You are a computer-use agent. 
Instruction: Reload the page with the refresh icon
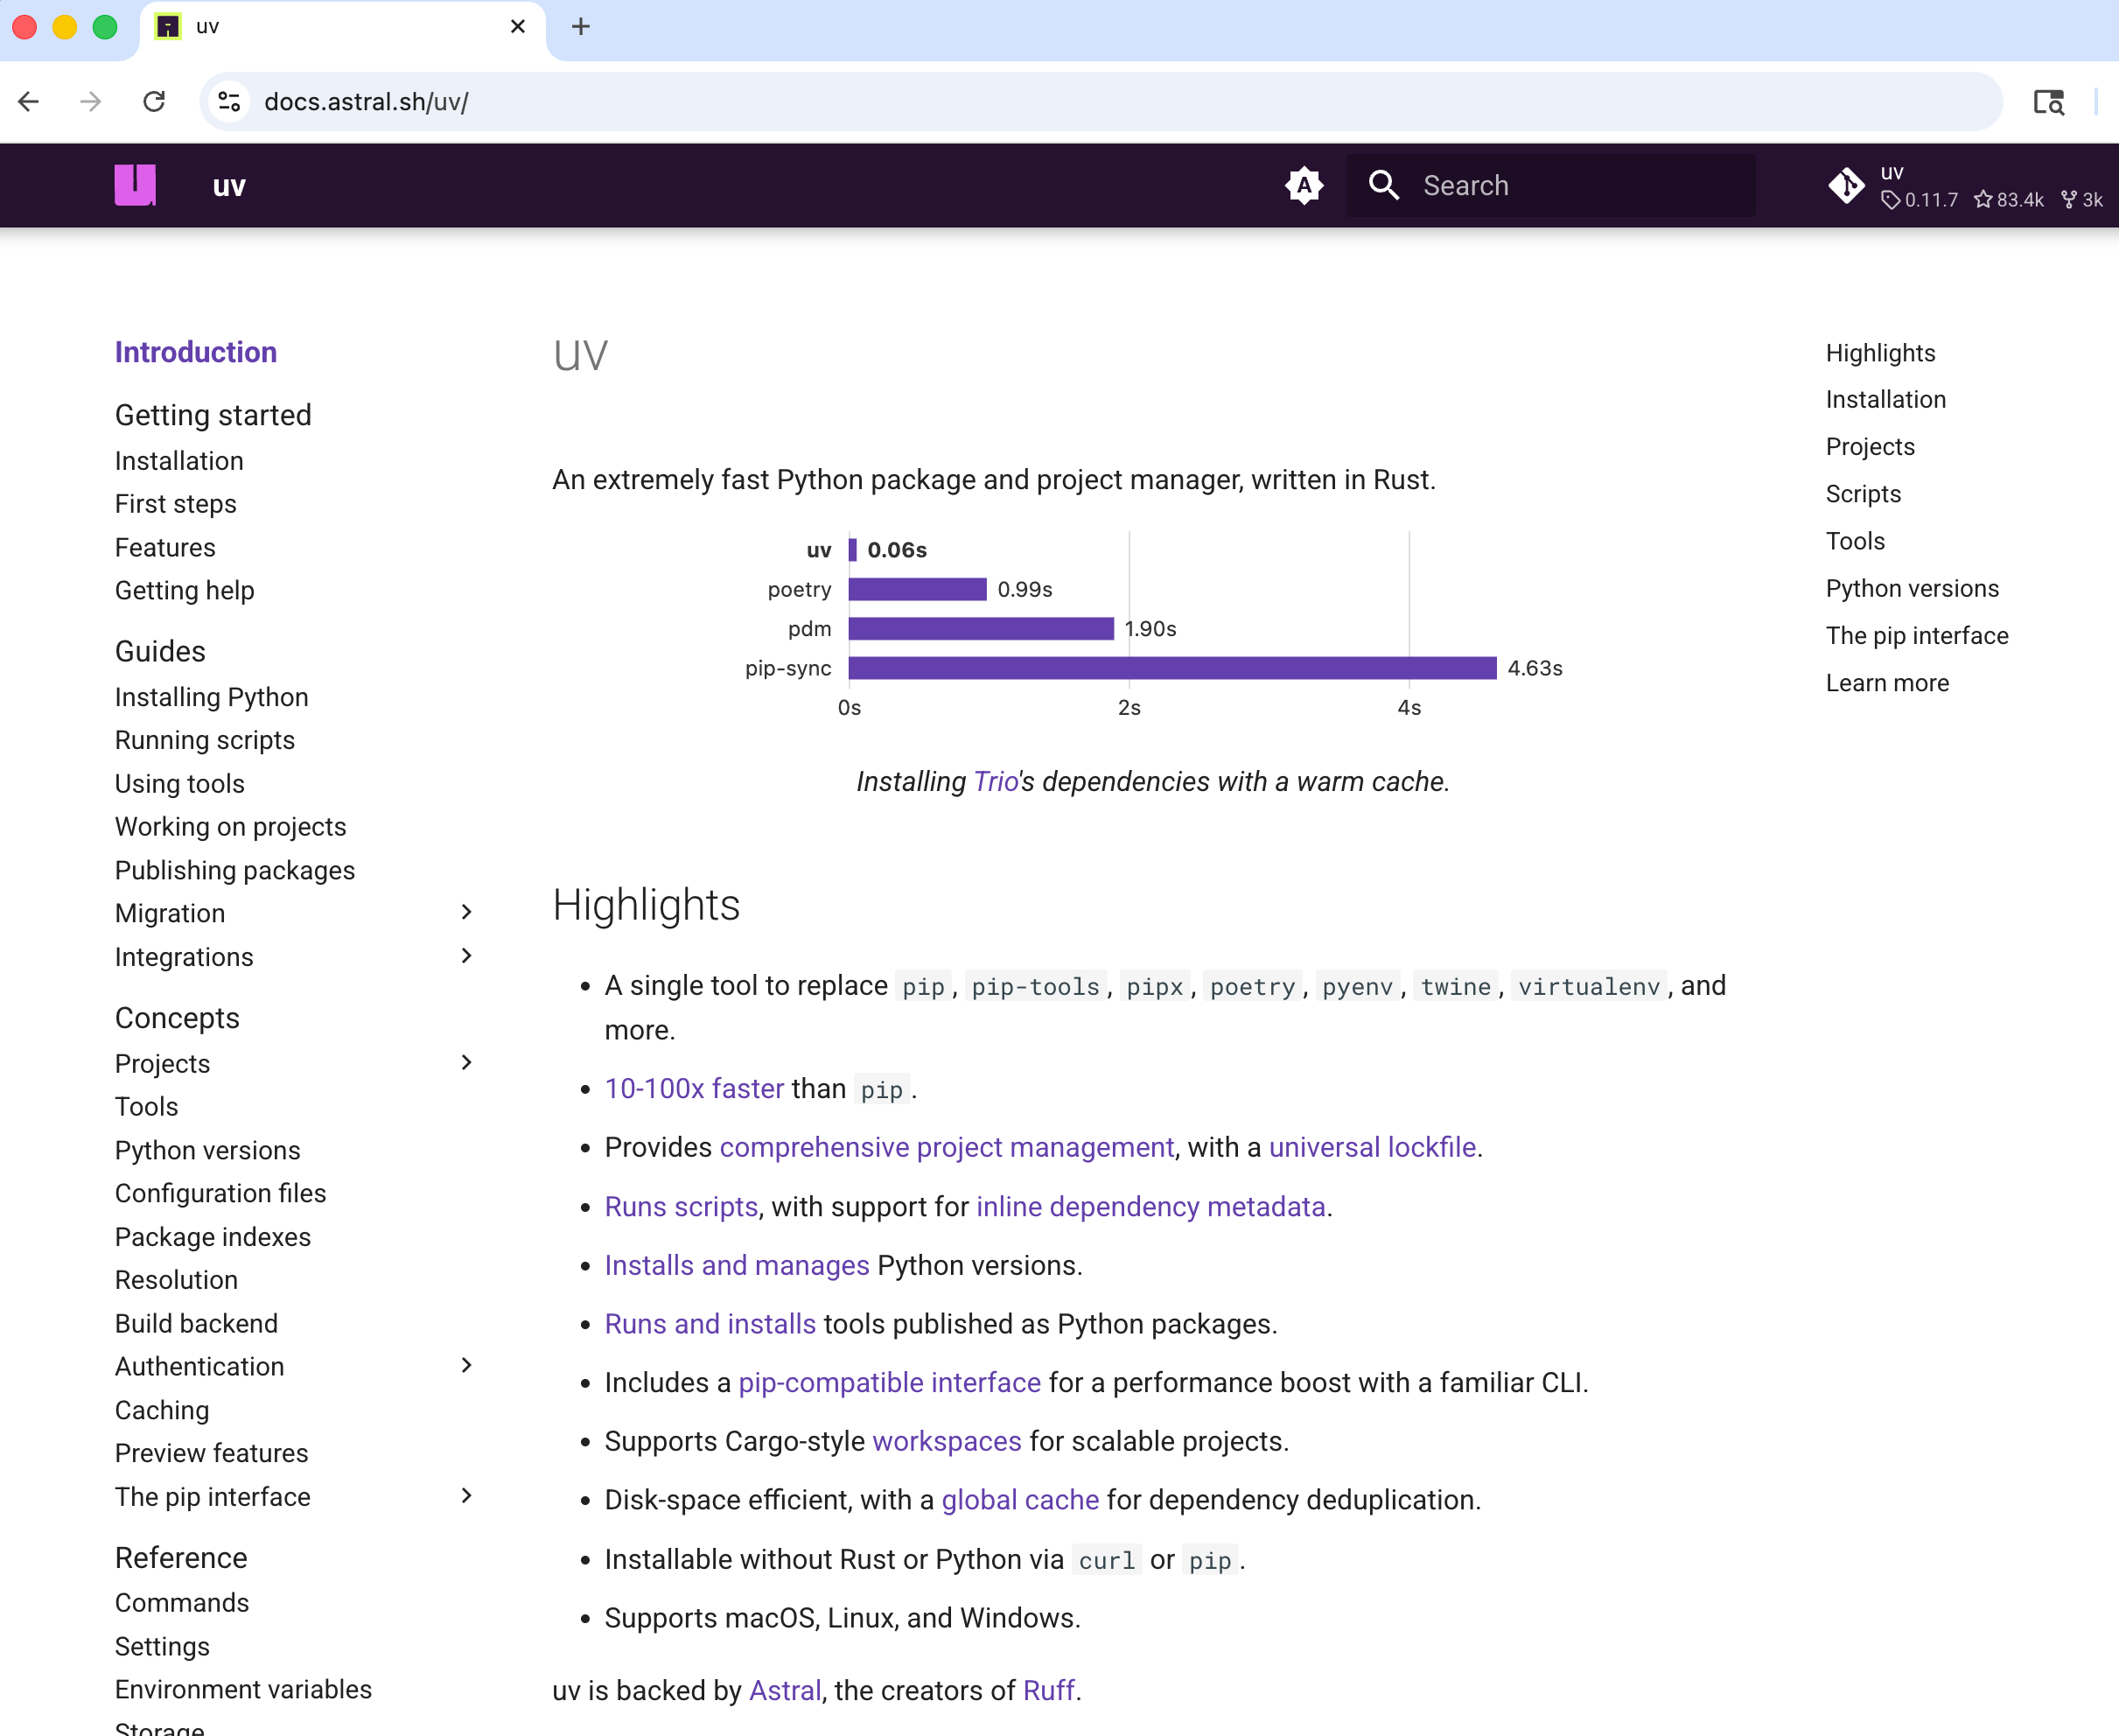154,101
